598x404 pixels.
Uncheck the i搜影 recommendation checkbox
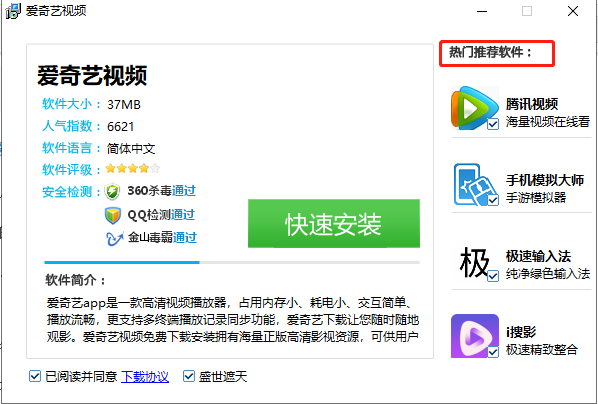[493, 352]
